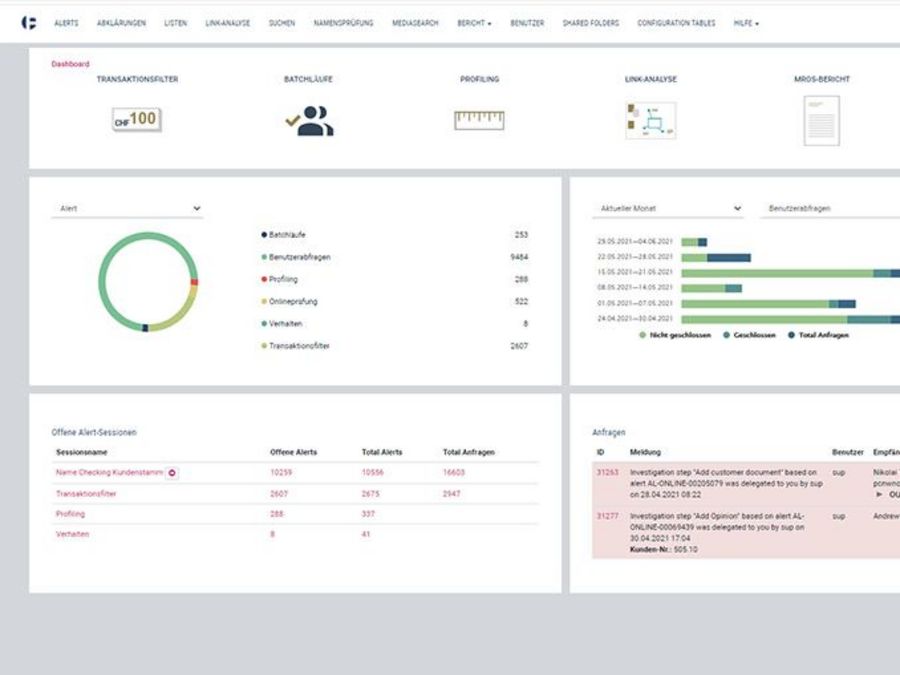Open the Shared Folders menu item
This screenshot has width=900, height=675.
[591, 23]
